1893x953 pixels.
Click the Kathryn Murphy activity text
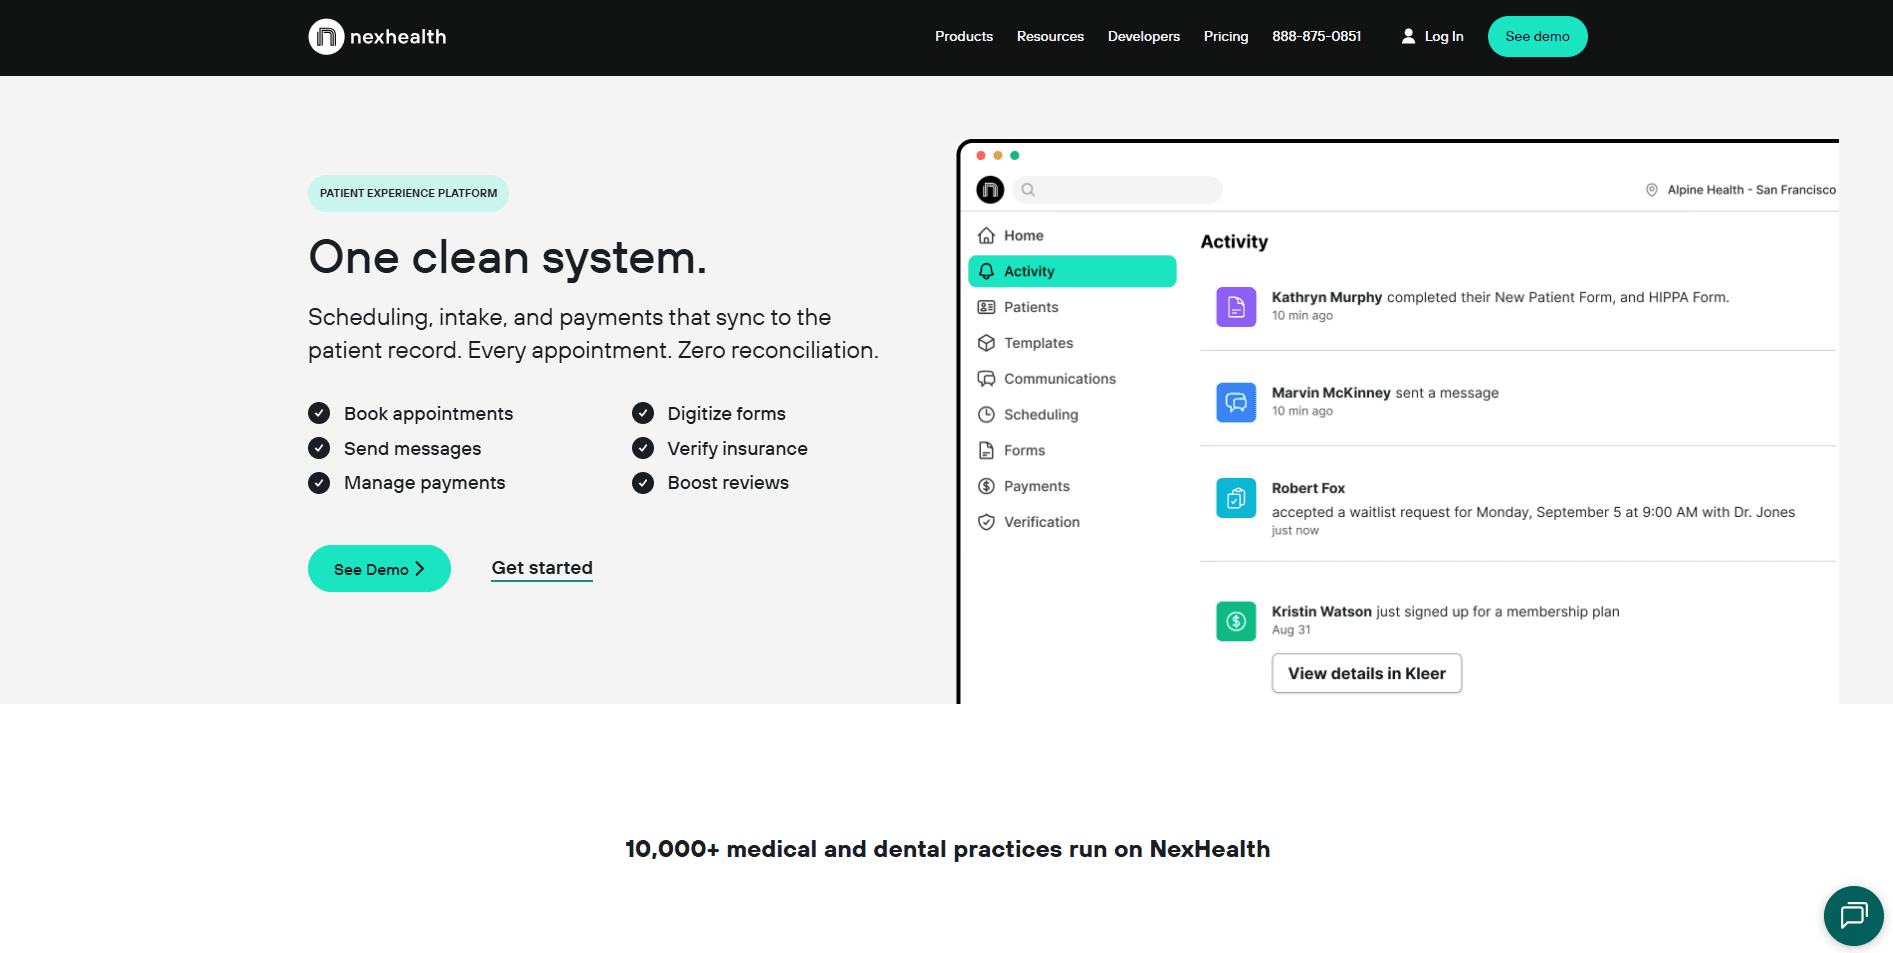[1500, 297]
